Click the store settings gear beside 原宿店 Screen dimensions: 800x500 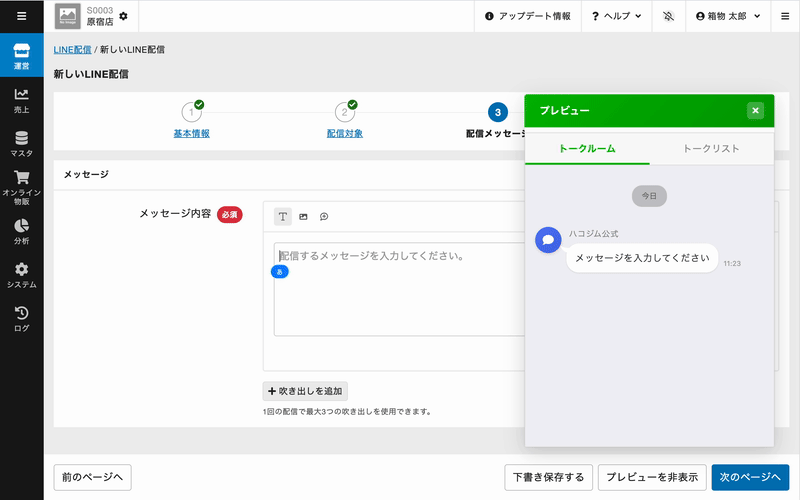point(123,17)
